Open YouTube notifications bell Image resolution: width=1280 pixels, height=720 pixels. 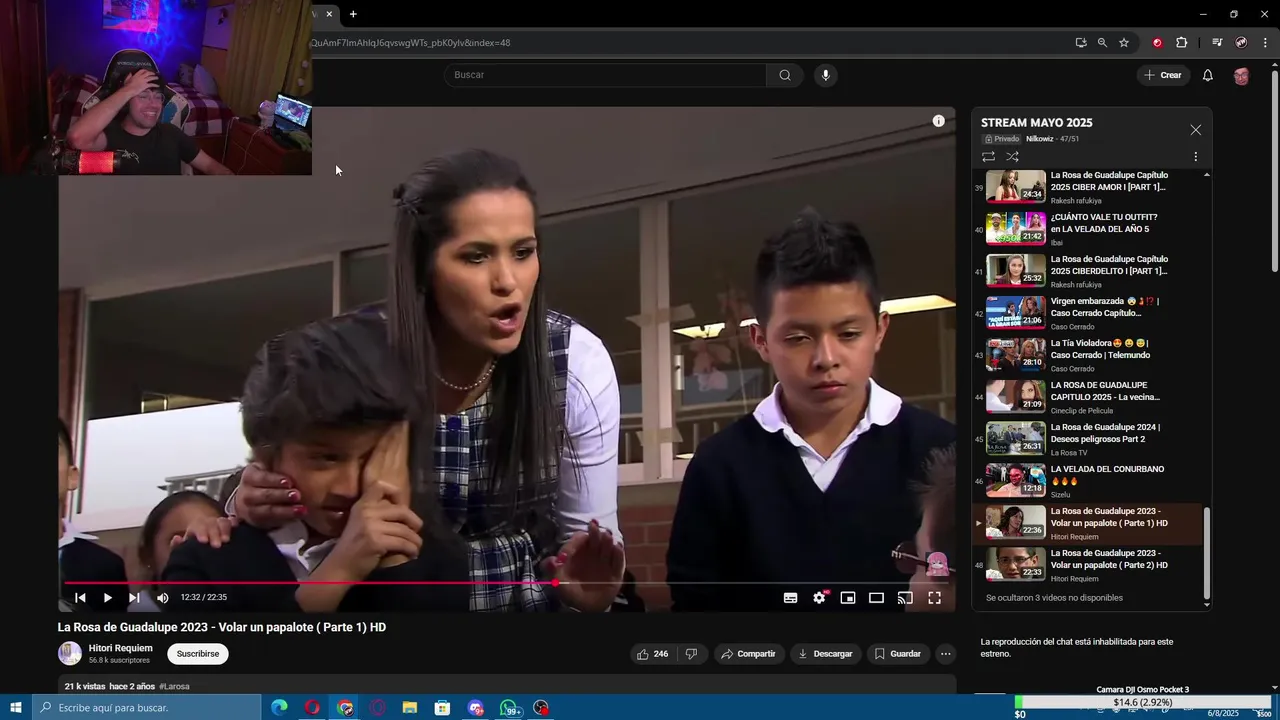pos(1207,75)
